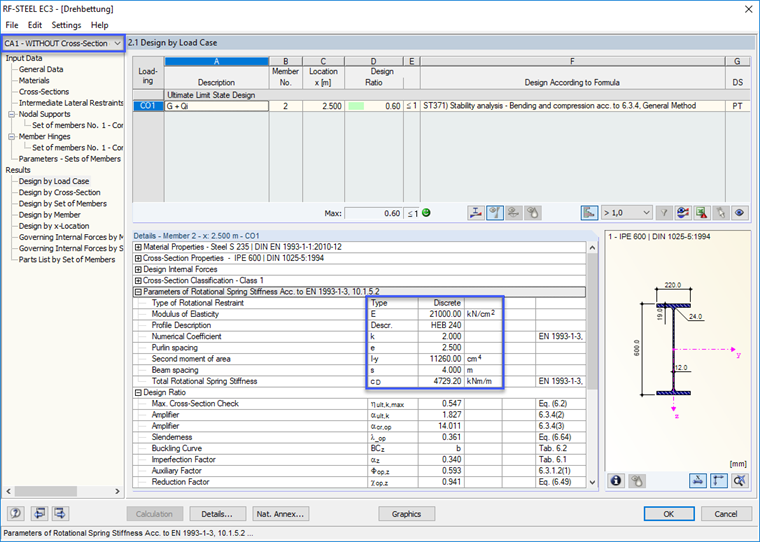Open cross-section info button below IPE 600 graphic
Viewport: 760px width, 542px height.
tap(616, 480)
